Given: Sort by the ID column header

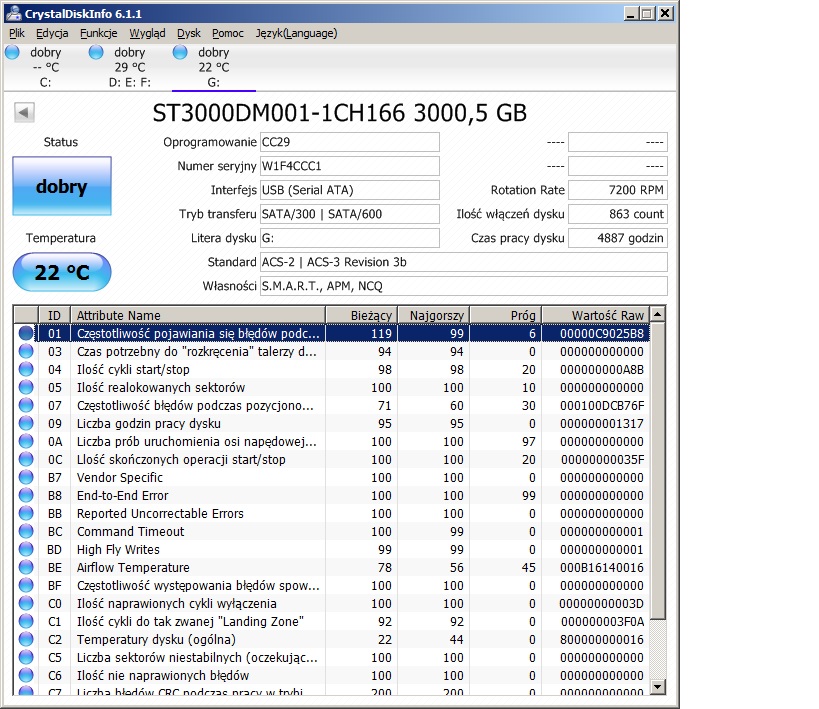Looking at the screenshot, I should pyautogui.click(x=54, y=316).
